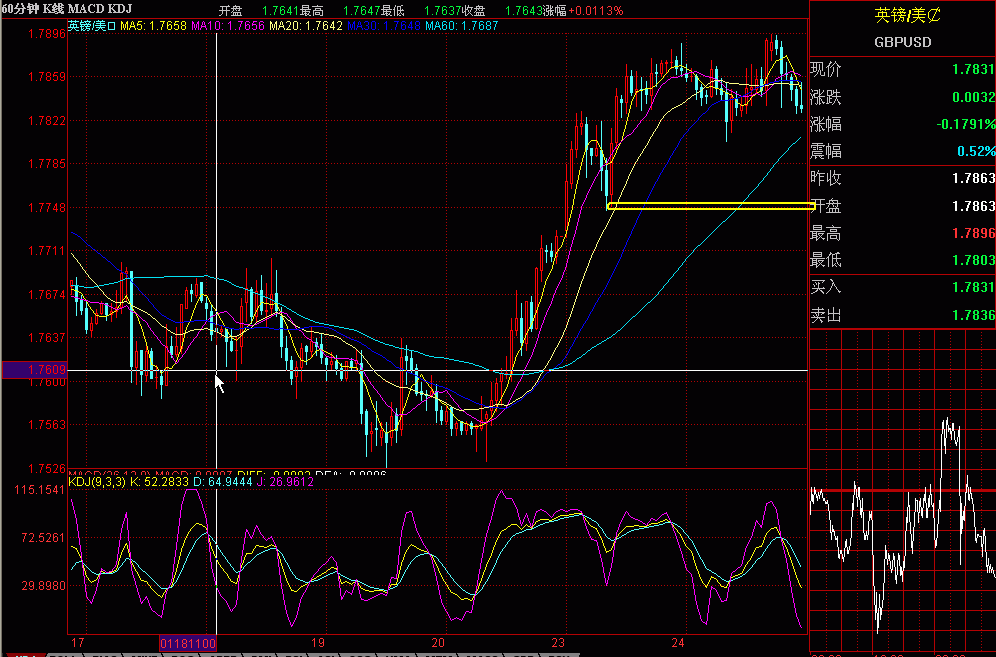This screenshot has width=996, height=657.
Task: Click the 买入 label in quote panel
Action: pos(826,287)
